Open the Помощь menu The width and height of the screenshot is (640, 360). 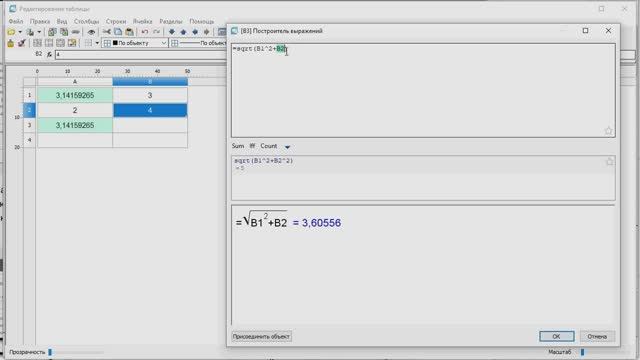click(x=202, y=21)
